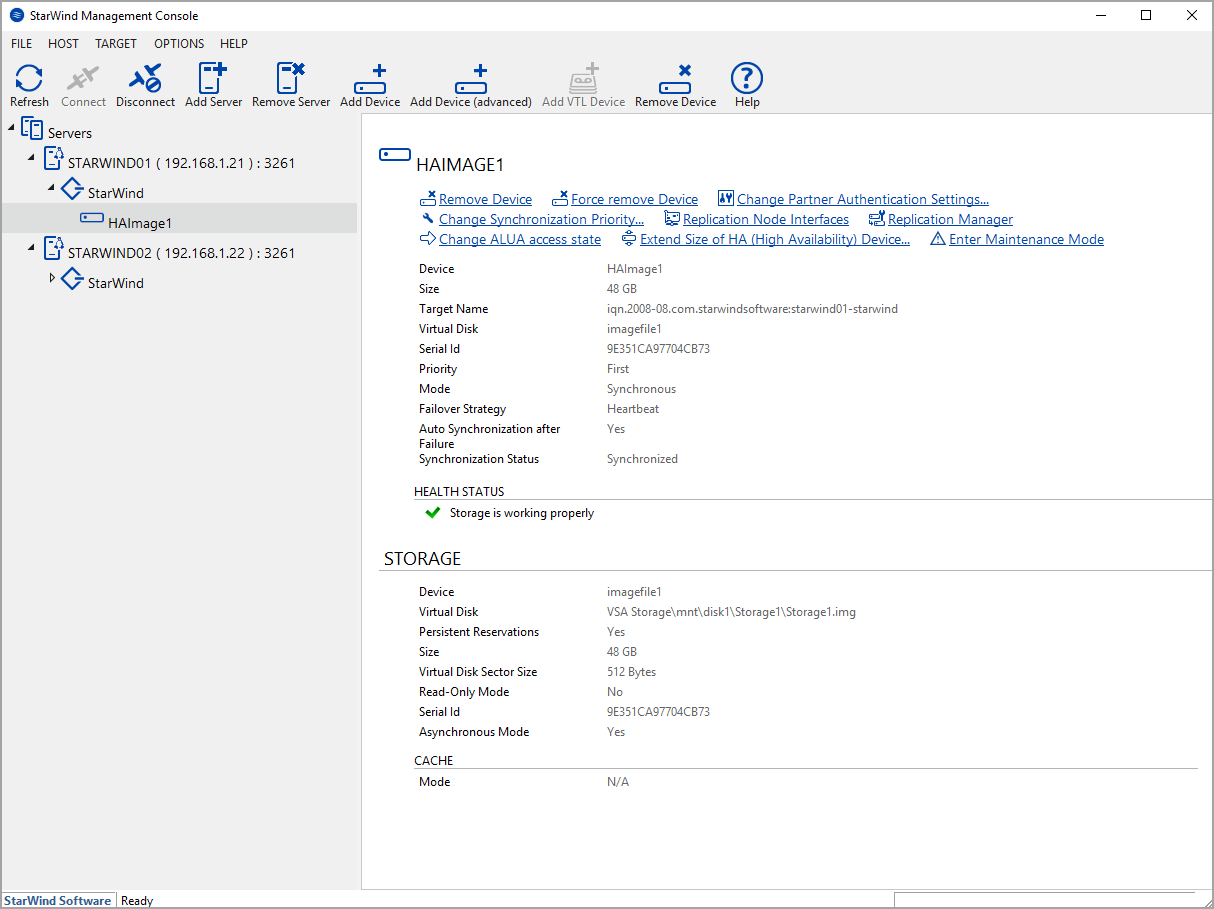The height and width of the screenshot is (909, 1214).
Task: Click Add Device (advanced) toolbar icon
Action: pos(470,79)
